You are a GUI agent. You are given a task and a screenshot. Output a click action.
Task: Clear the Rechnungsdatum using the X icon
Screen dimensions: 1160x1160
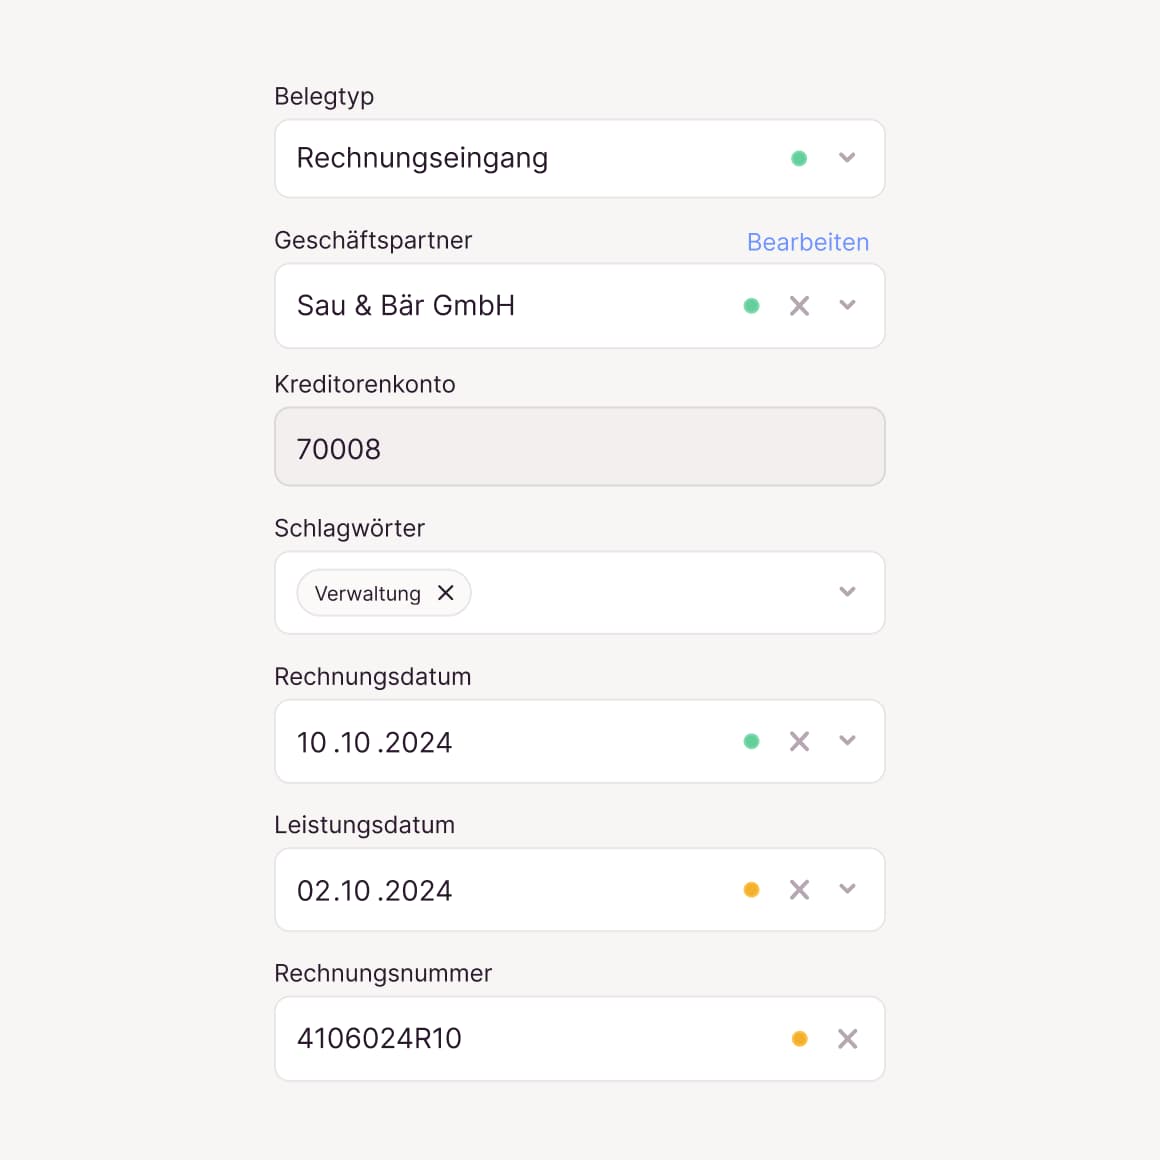coord(799,741)
